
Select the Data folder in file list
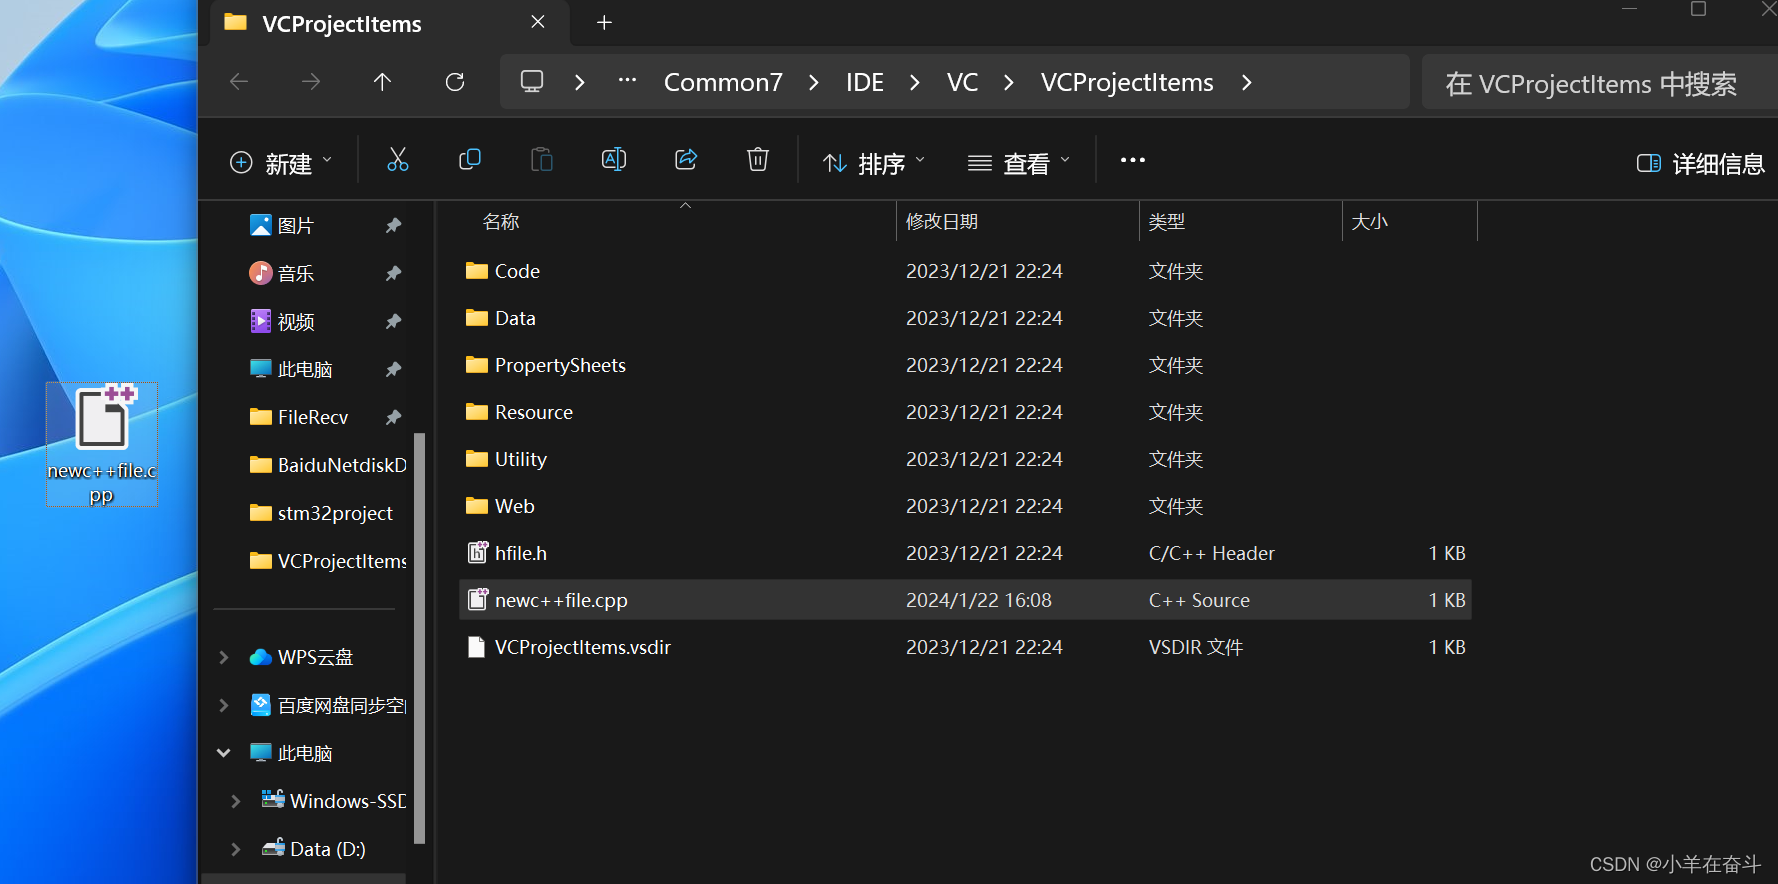(x=965, y=318)
